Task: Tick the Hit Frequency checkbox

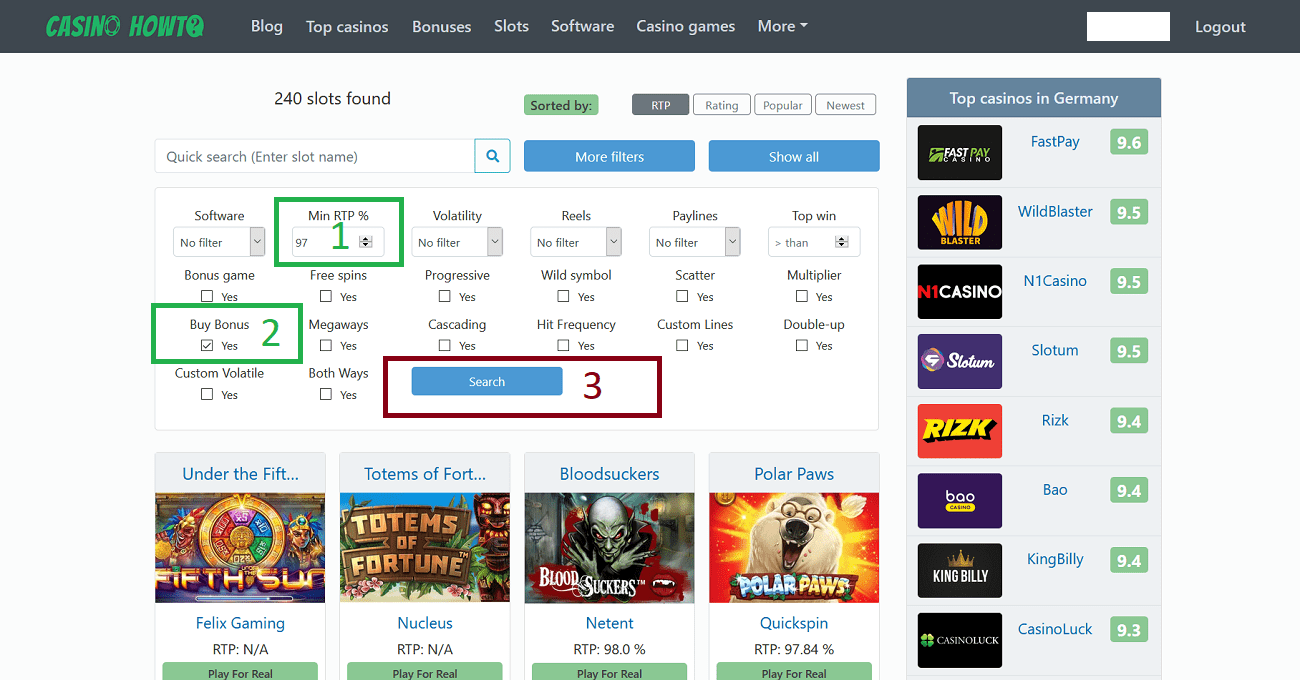Action: (564, 345)
